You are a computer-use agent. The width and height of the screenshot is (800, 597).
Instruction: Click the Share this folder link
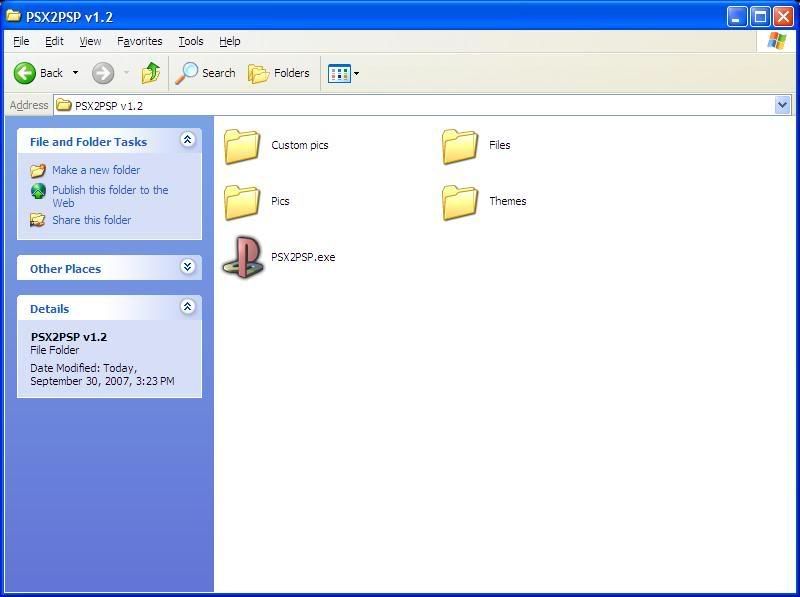92,220
